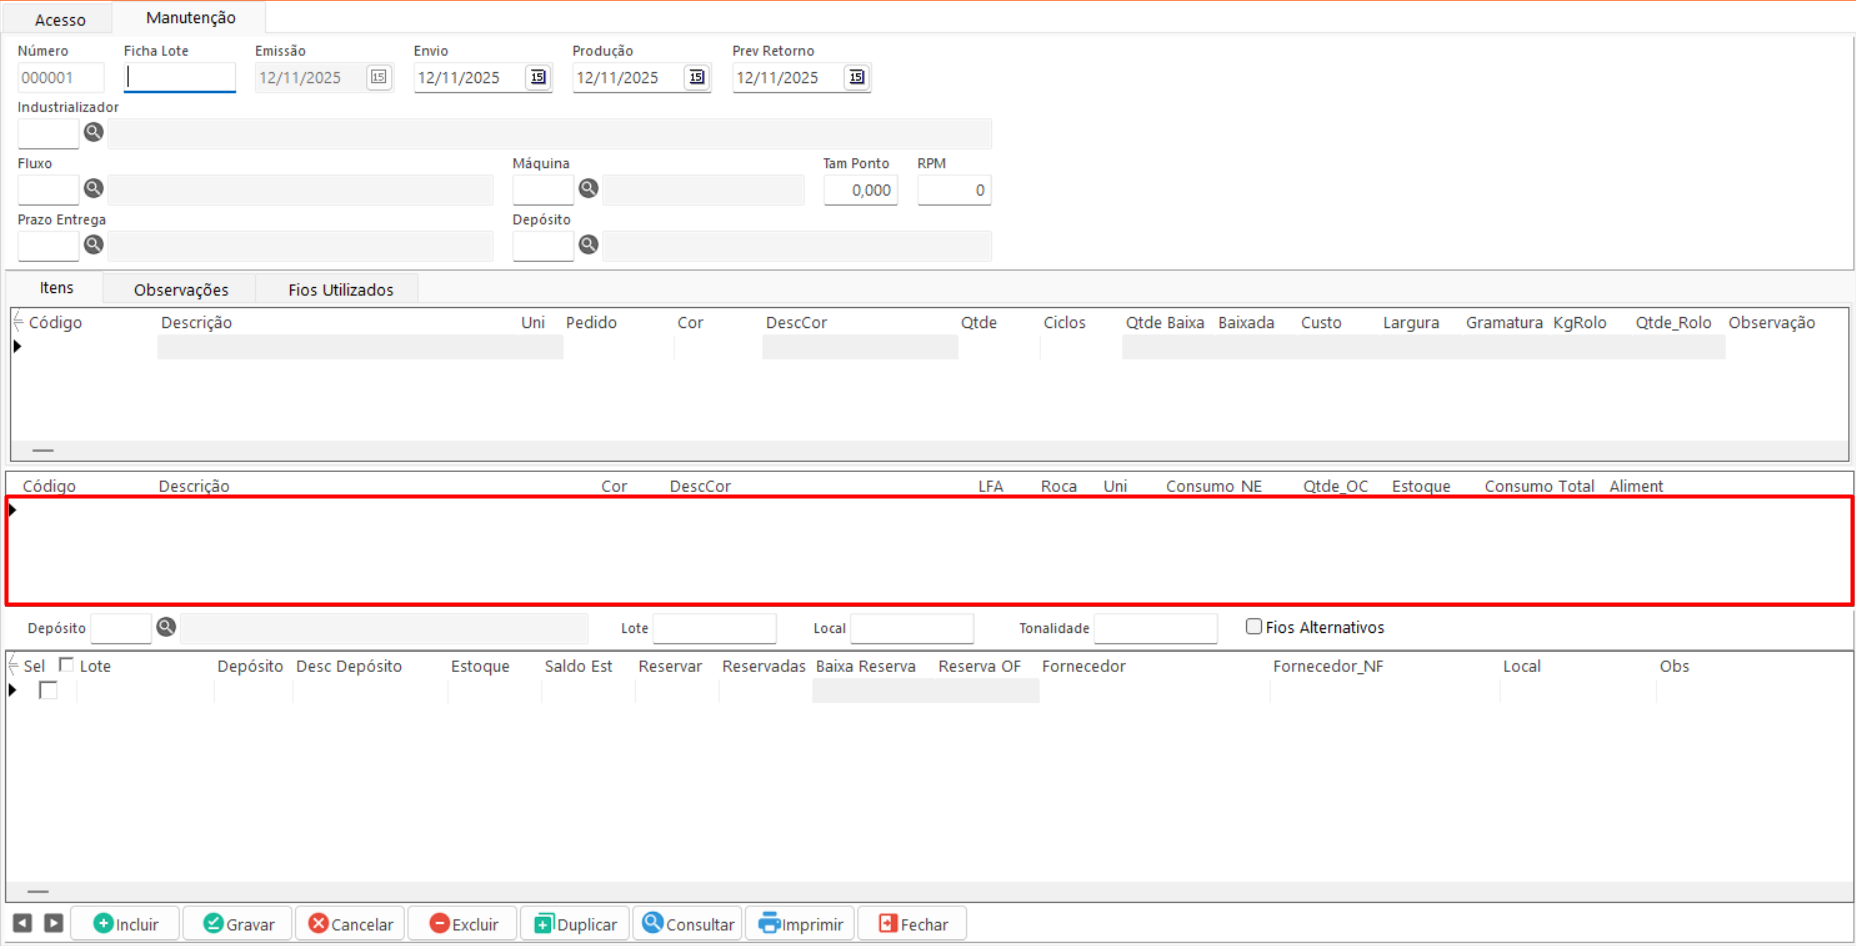Go to next record arrow button

(x=54, y=923)
